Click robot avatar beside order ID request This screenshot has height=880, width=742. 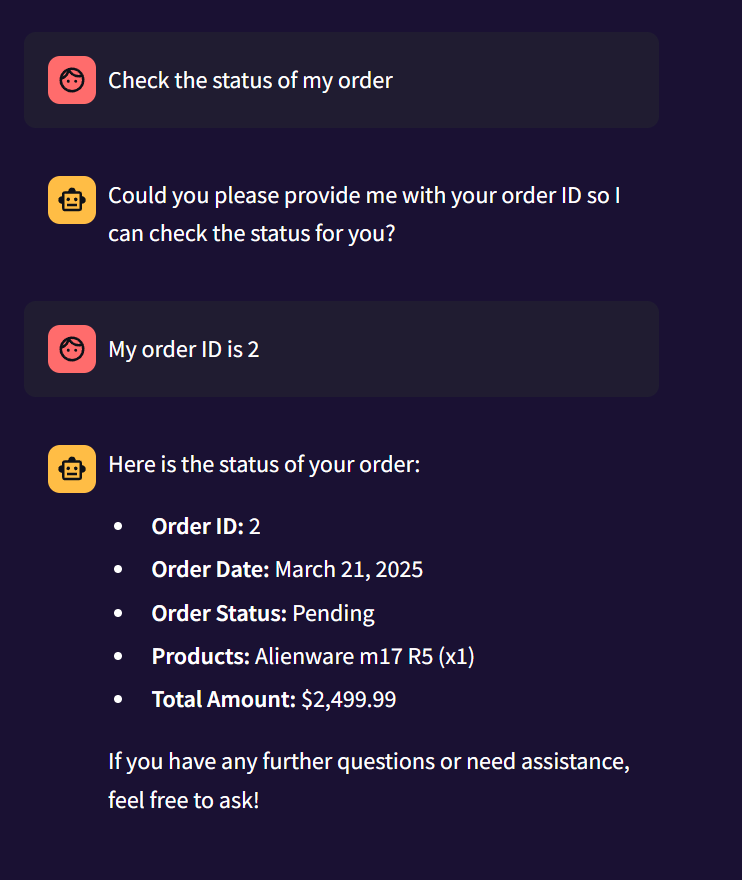pos(72,200)
